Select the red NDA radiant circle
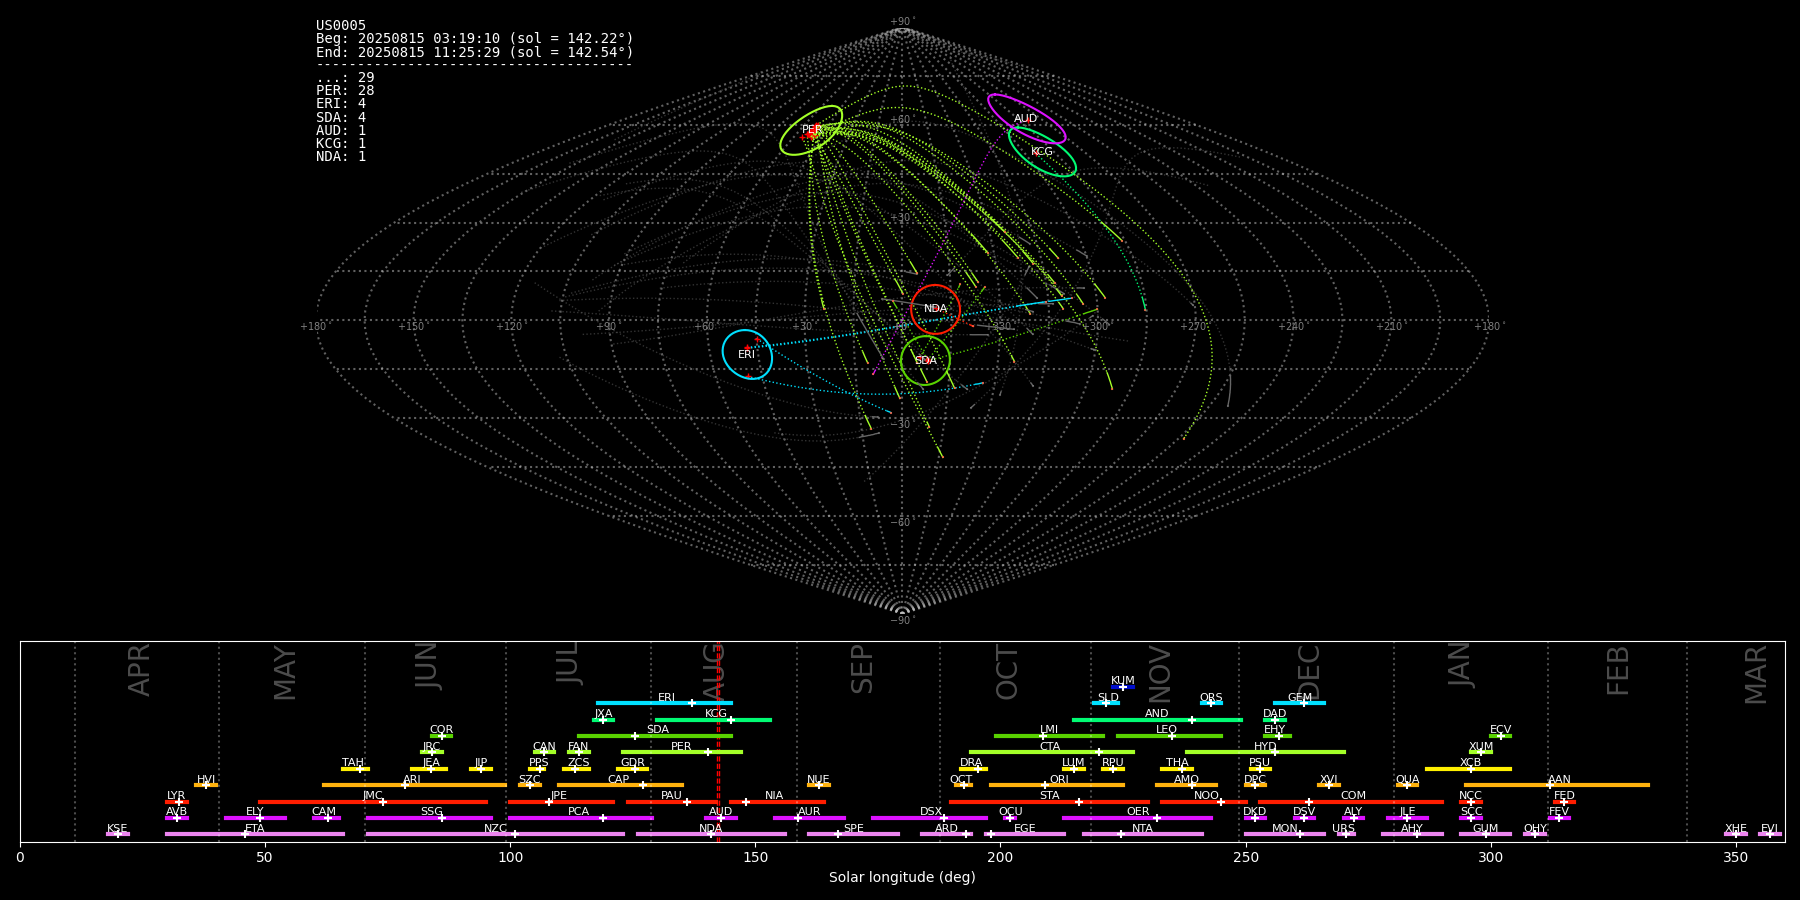Image resolution: width=1800 pixels, height=900 pixels. (936, 309)
